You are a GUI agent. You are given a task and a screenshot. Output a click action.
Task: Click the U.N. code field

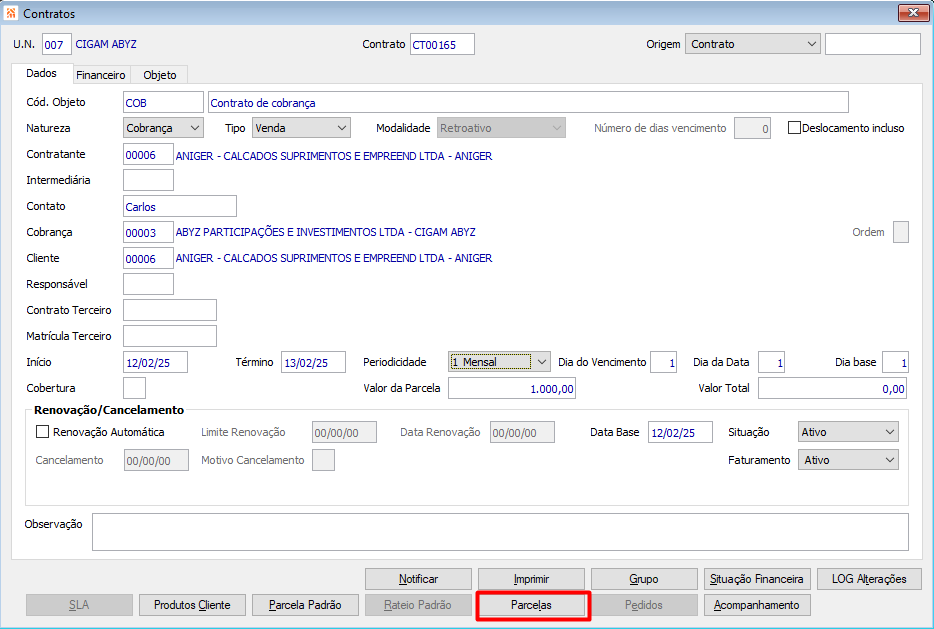pyautogui.click(x=57, y=45)
